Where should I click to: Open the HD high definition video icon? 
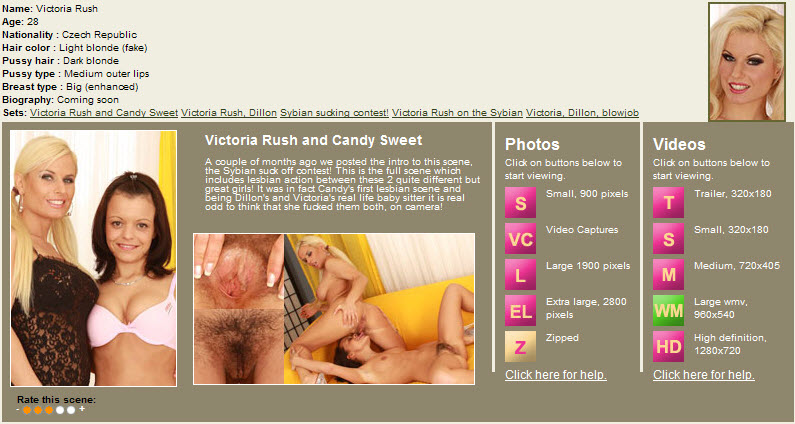click(668, 346)
